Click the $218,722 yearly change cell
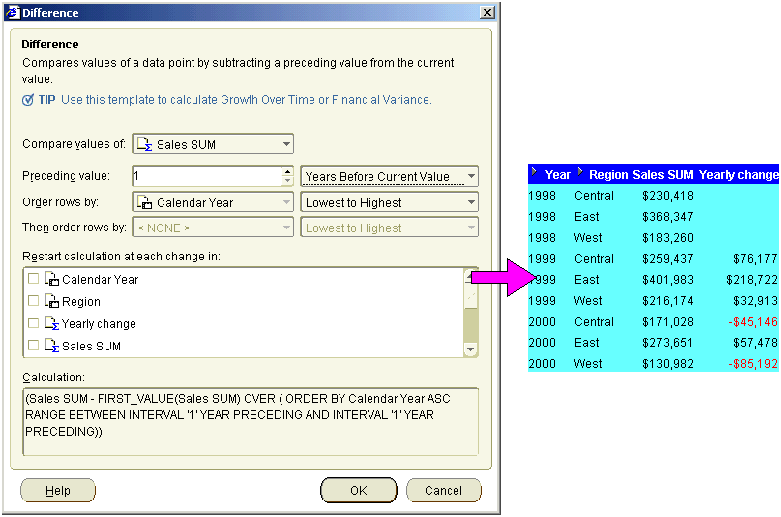This screenshot has width=781, height=517. pyautogui.click(x=752, y=280)
